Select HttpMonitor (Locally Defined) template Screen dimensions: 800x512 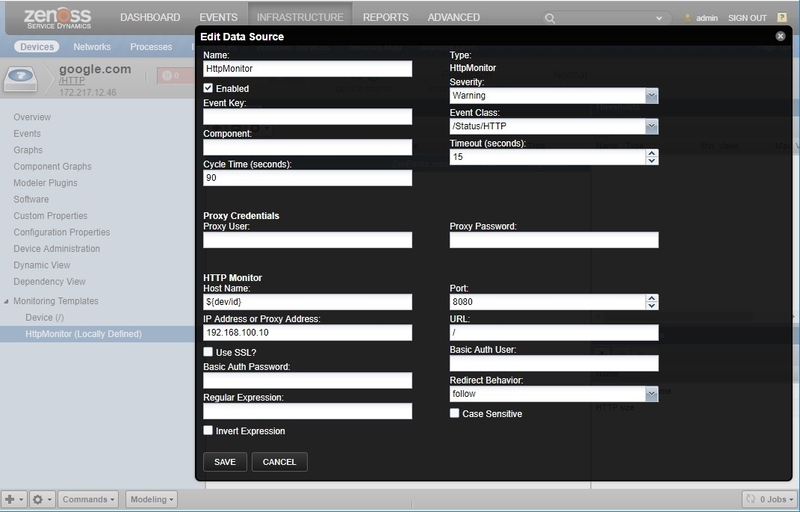pos(84,334)
